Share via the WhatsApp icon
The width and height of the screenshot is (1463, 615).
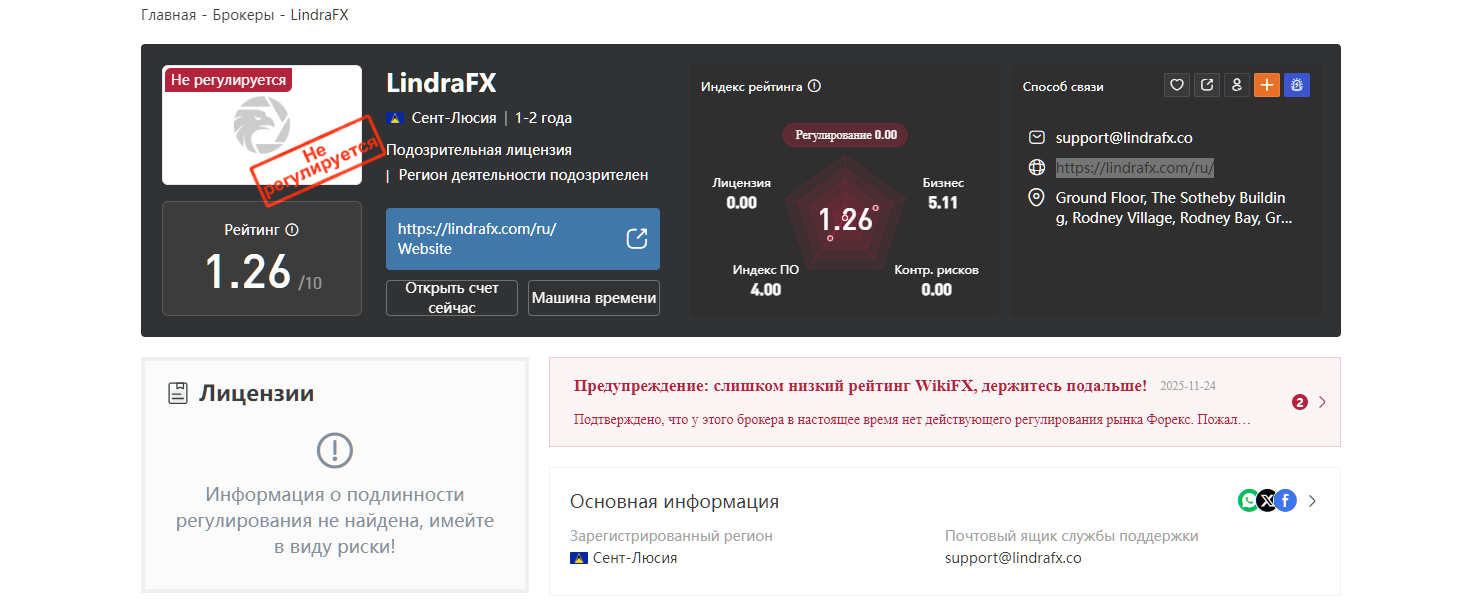tap(1248, 500)
